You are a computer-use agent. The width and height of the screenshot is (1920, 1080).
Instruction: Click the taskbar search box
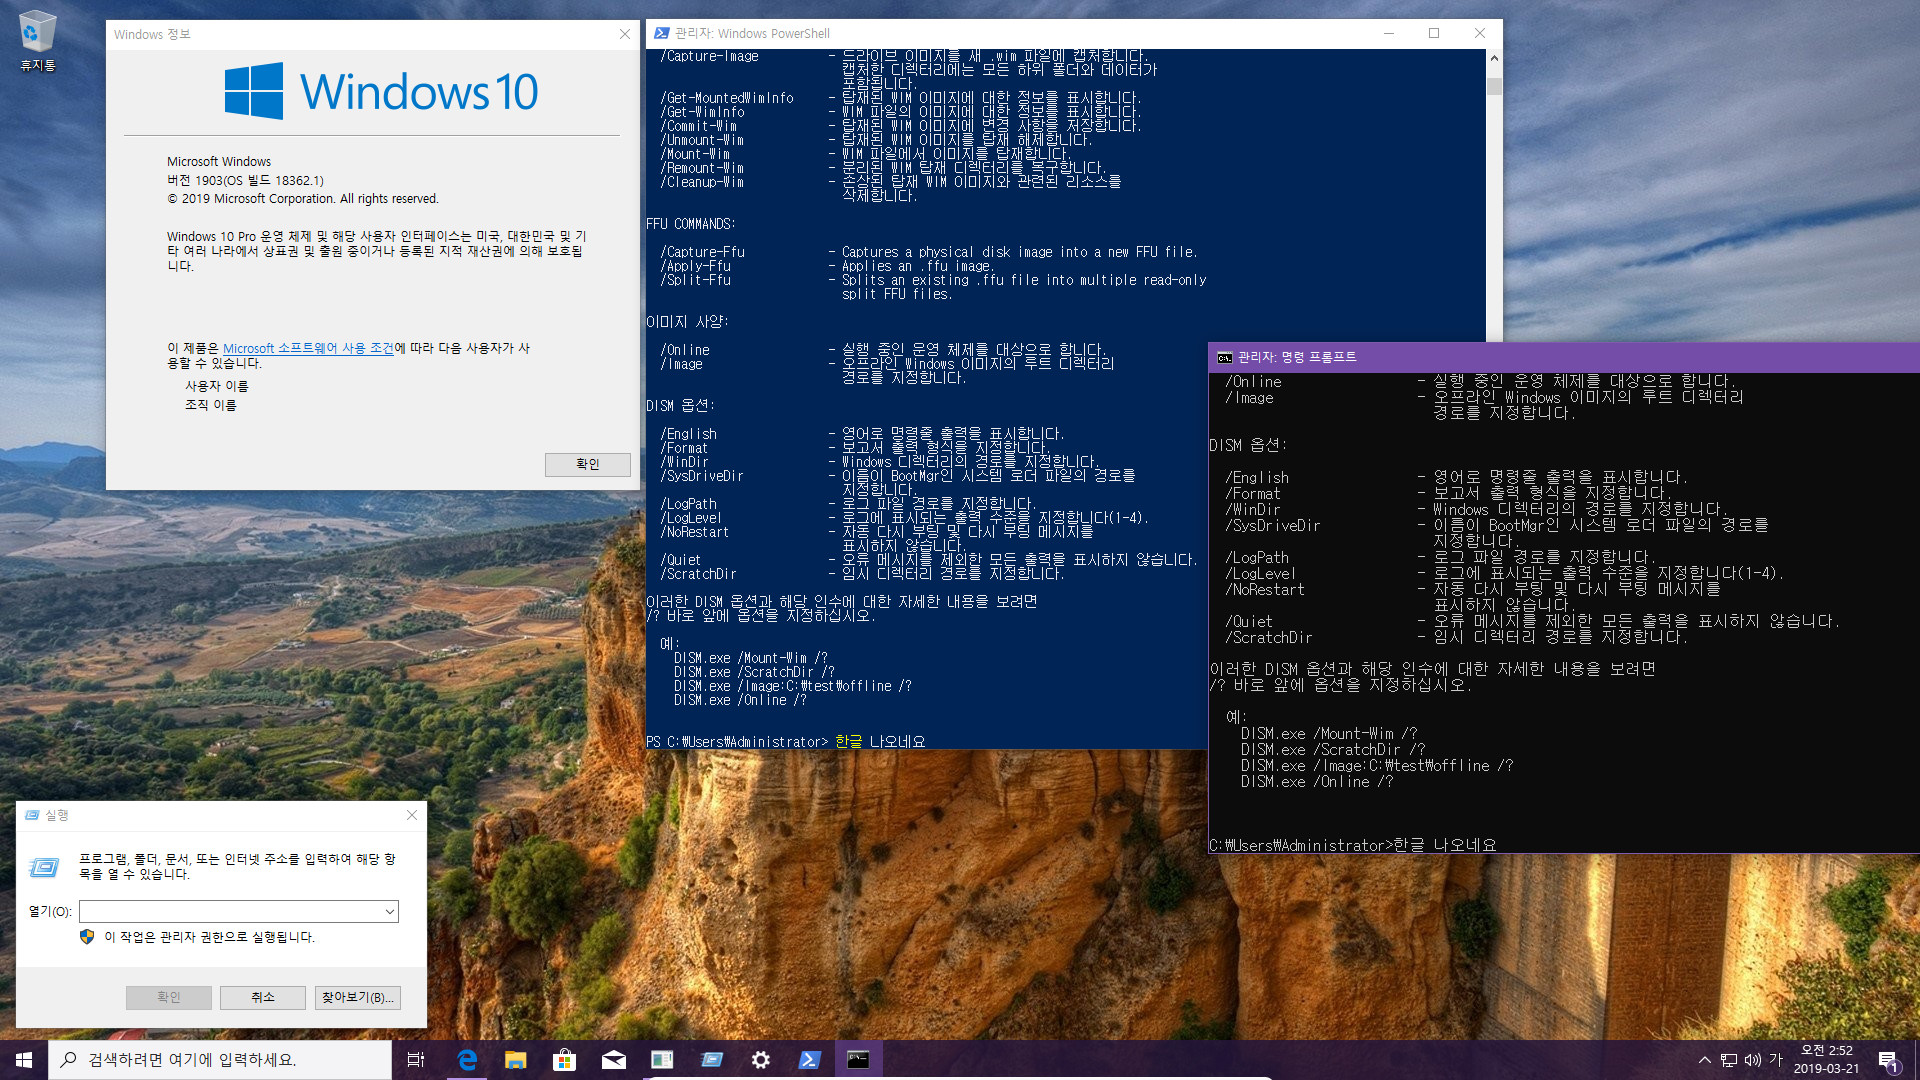220,1059
